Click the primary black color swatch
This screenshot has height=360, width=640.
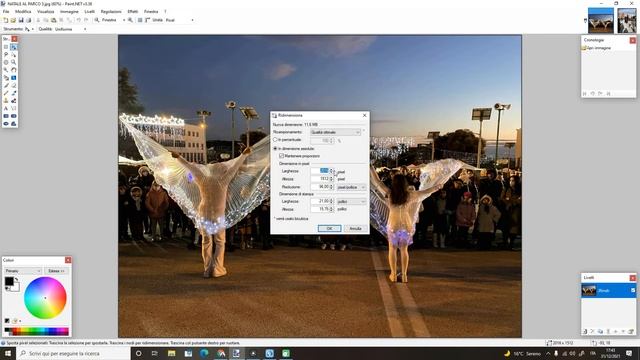tap(9, 281)
